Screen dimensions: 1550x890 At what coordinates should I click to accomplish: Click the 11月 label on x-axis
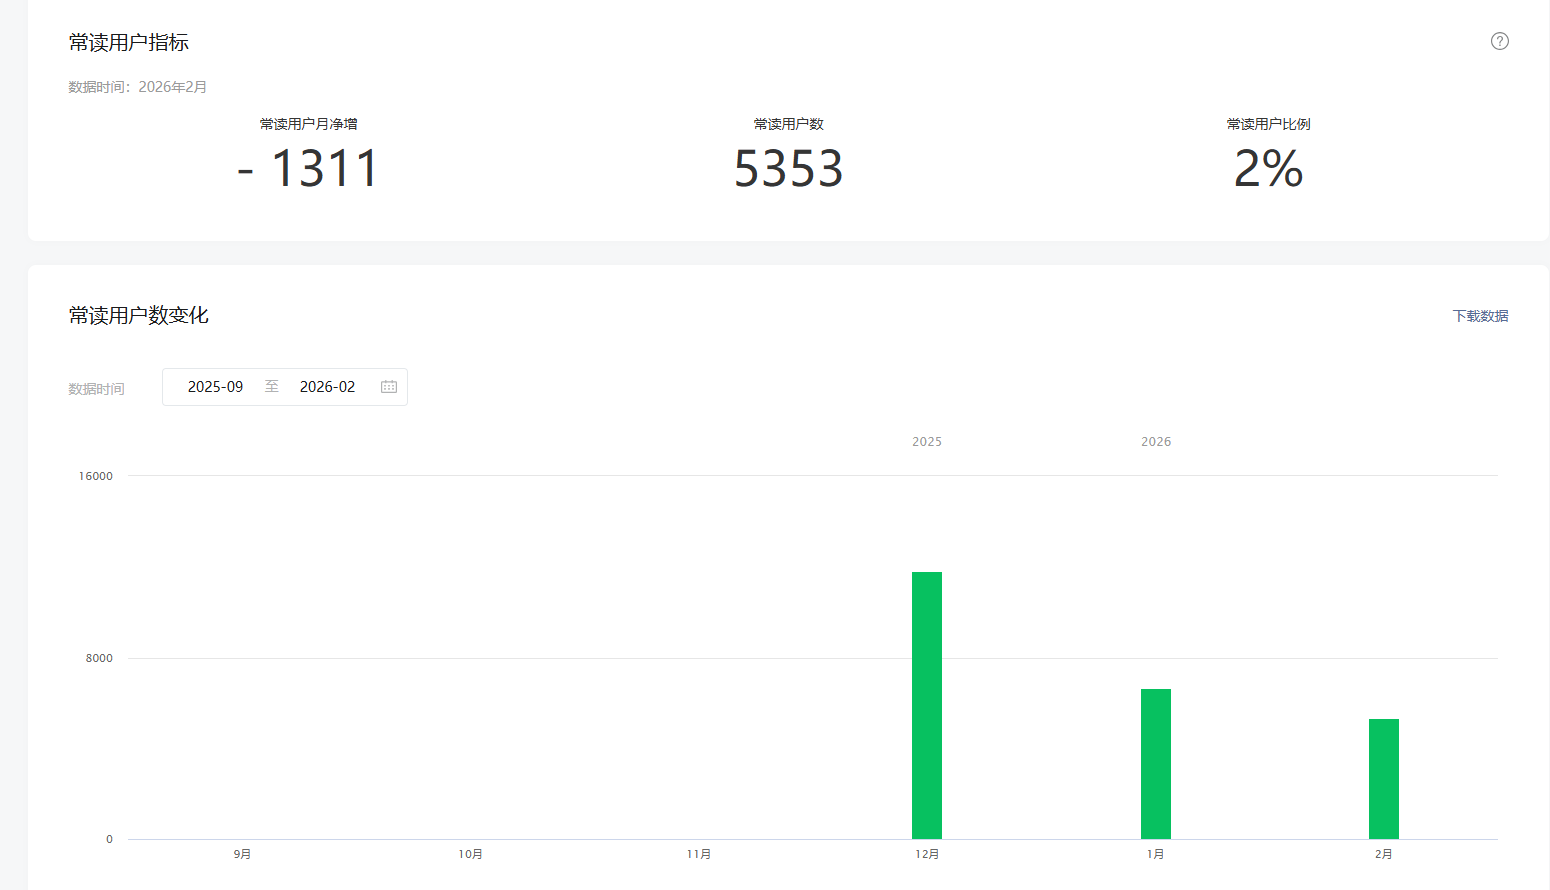(x=699, y=854)
